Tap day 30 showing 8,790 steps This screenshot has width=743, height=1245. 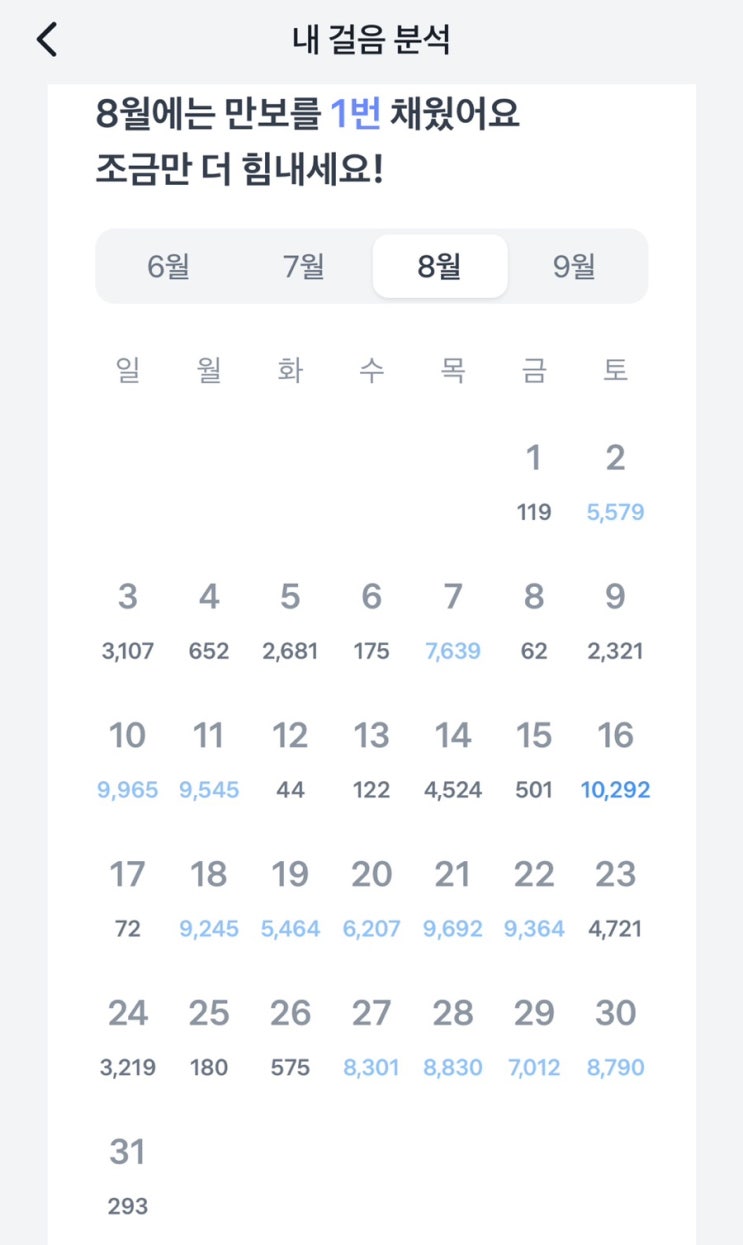tap(615, 1039)
